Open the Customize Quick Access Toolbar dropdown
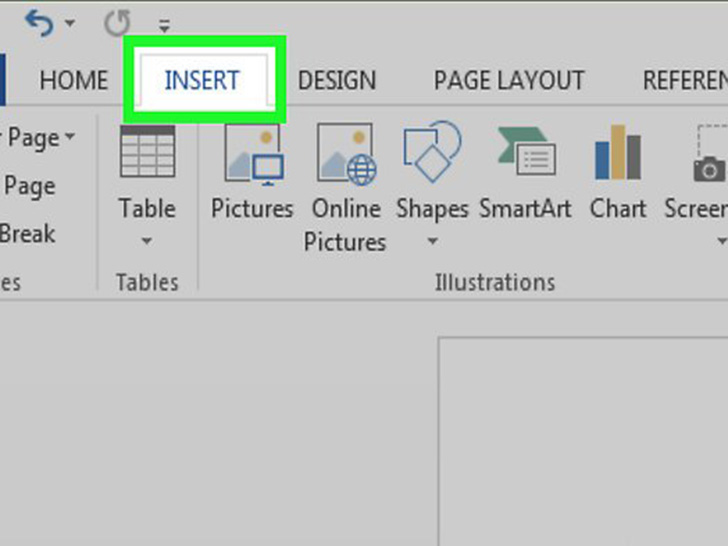Image resolution: width=728 pixels, height=546 pixels. 163,26
